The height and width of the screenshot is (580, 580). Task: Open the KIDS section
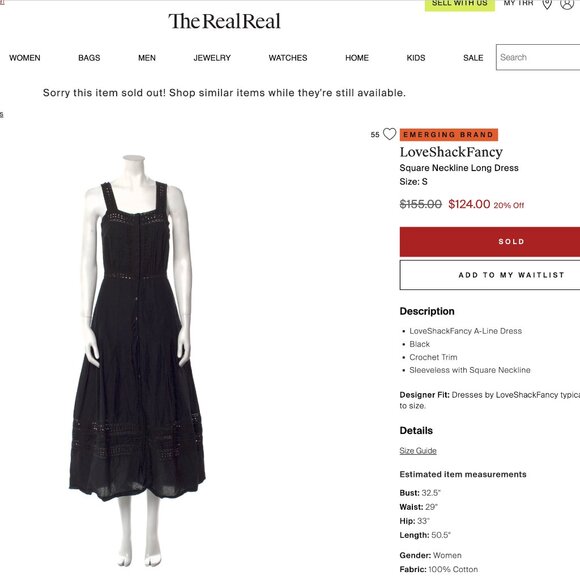click(416, 58)
